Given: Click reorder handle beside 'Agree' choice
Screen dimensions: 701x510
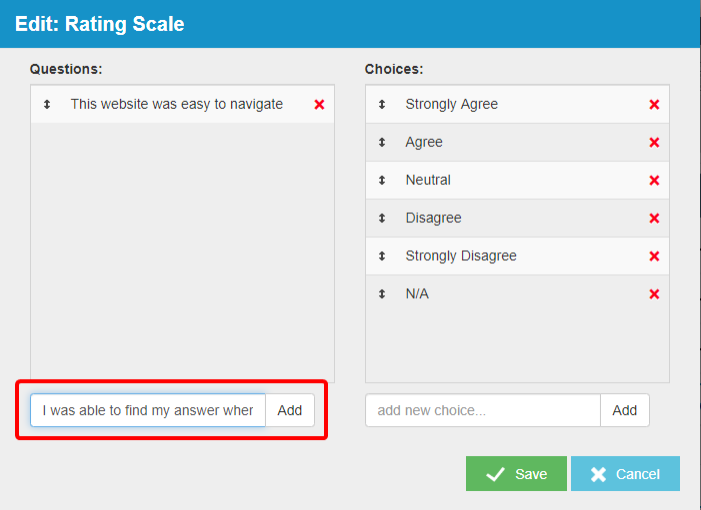Looking at the screenshot, I should 382,142.
